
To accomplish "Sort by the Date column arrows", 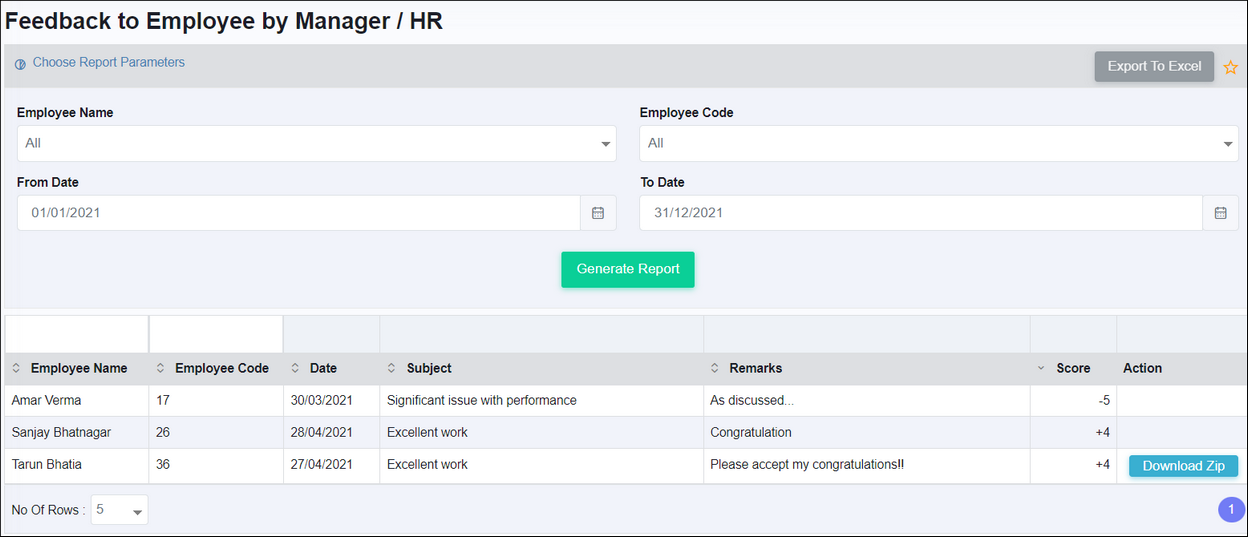I will point(295,369).
